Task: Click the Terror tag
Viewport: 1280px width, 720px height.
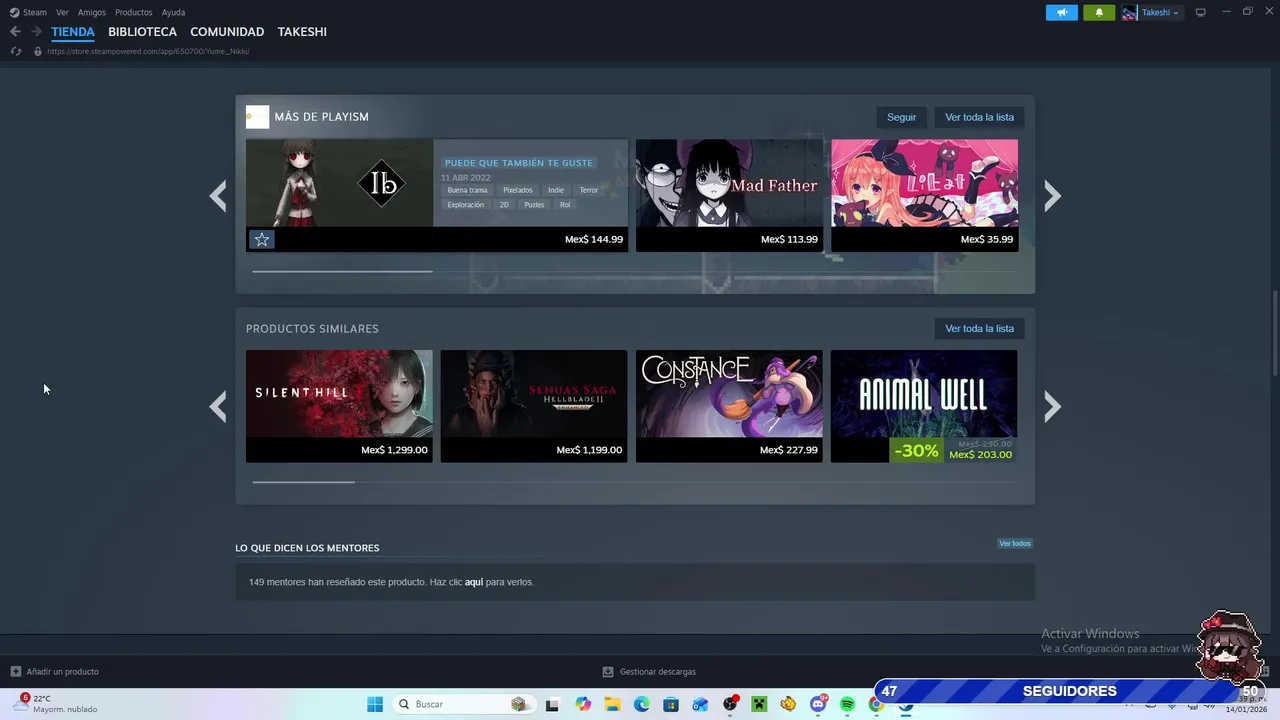Action: coord(589,190)
